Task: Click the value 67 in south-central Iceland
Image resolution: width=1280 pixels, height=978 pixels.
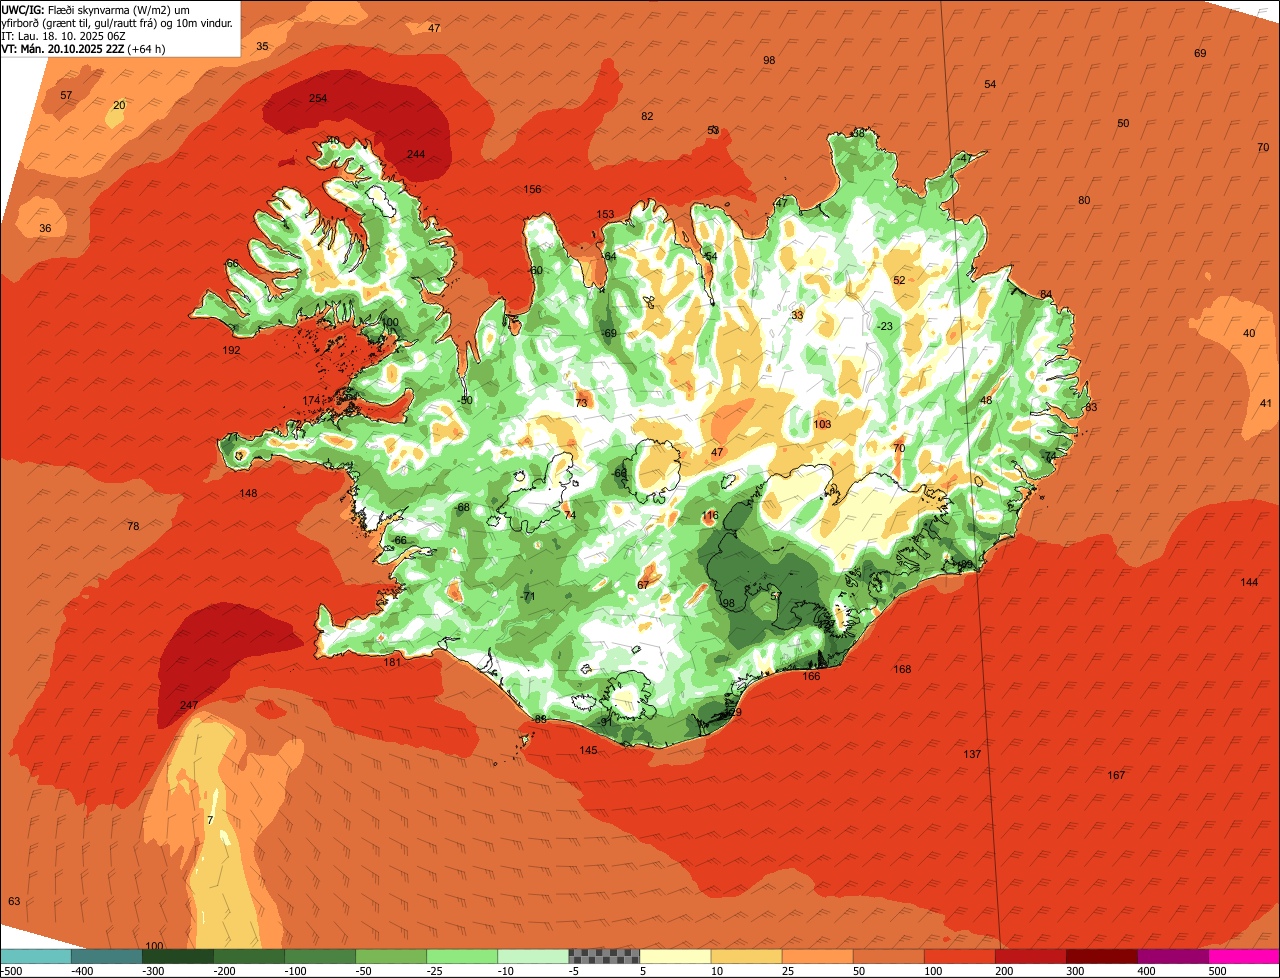Action: click(x=643, y=584)
